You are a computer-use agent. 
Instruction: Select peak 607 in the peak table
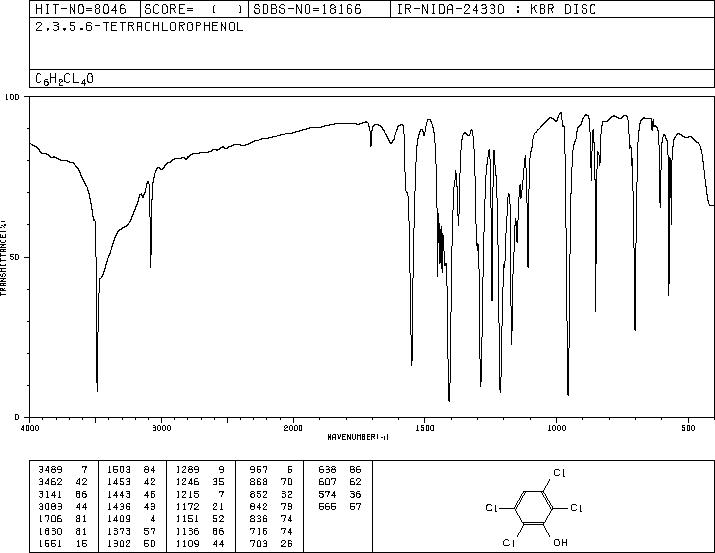(327, 482)
